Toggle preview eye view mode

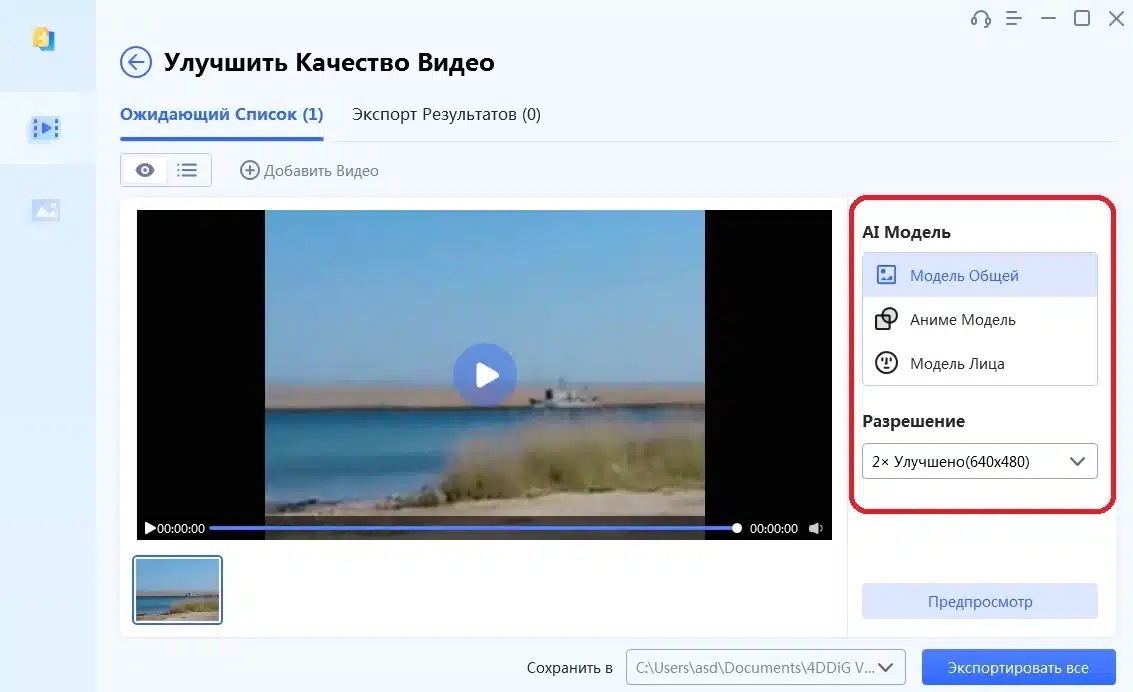[x=144, y=170]
